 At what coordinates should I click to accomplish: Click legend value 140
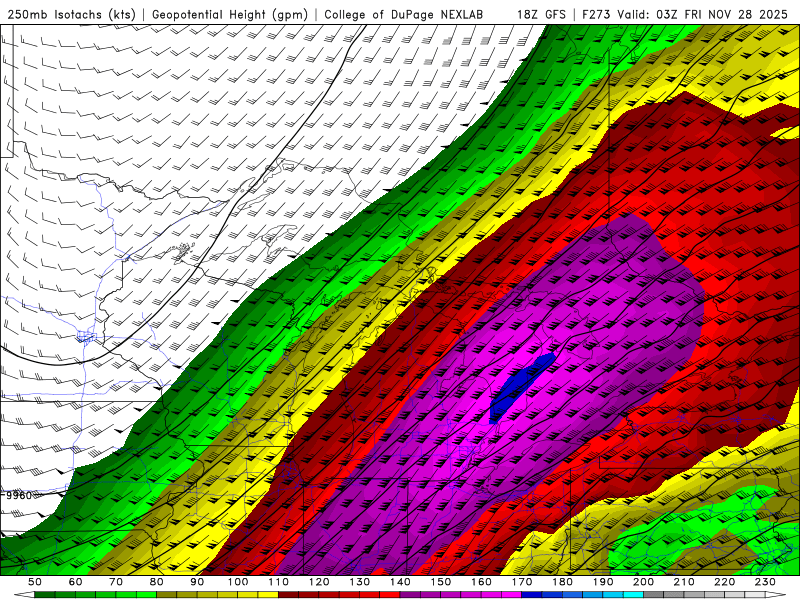pyautogui.click(x=400, y=582)
